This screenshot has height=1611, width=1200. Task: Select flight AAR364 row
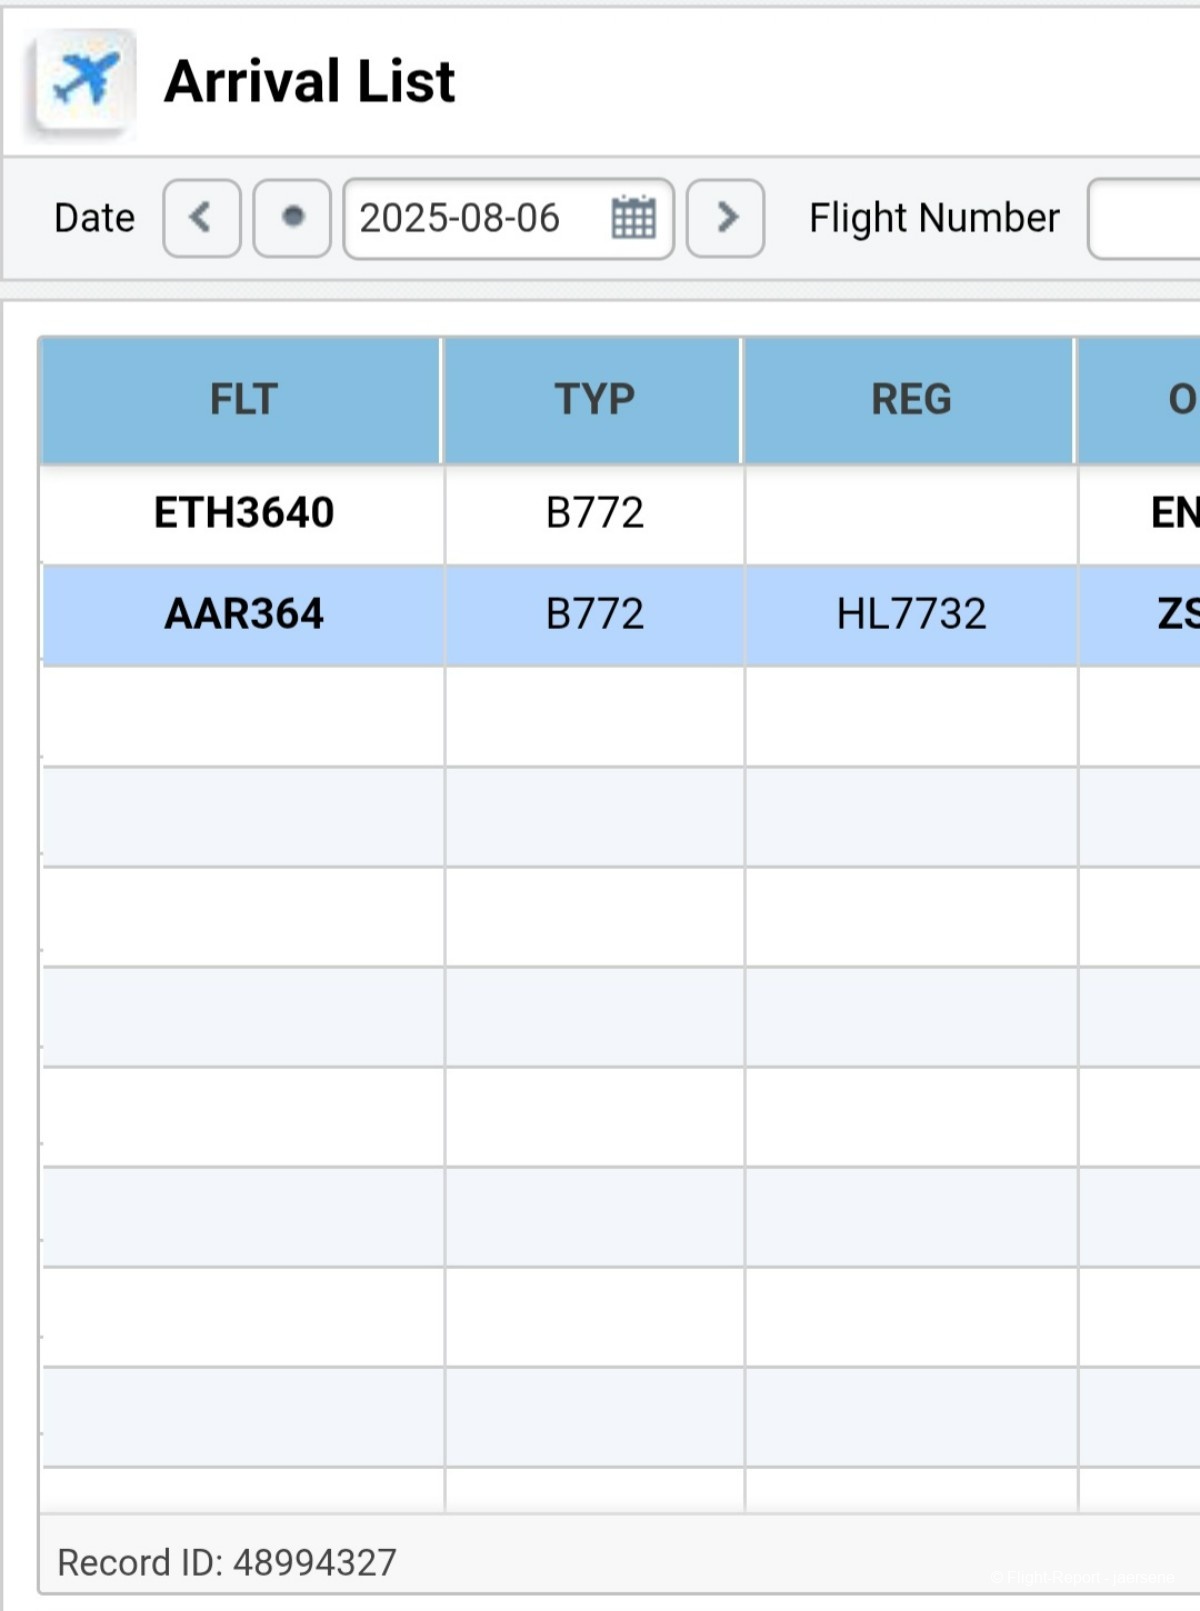[x=243, y=614]
